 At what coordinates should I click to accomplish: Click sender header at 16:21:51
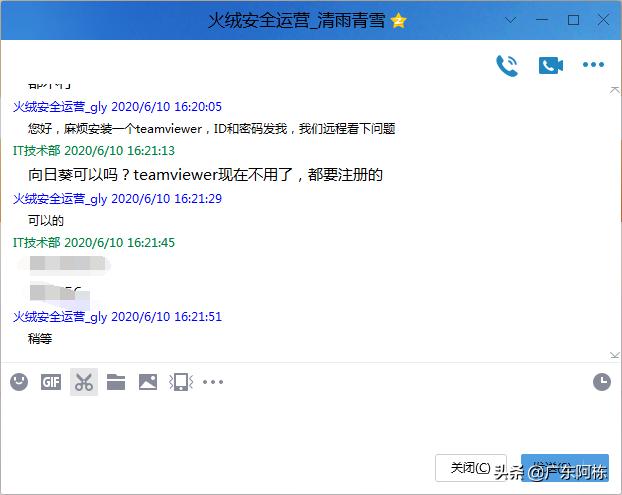click(x=117, y=317)
